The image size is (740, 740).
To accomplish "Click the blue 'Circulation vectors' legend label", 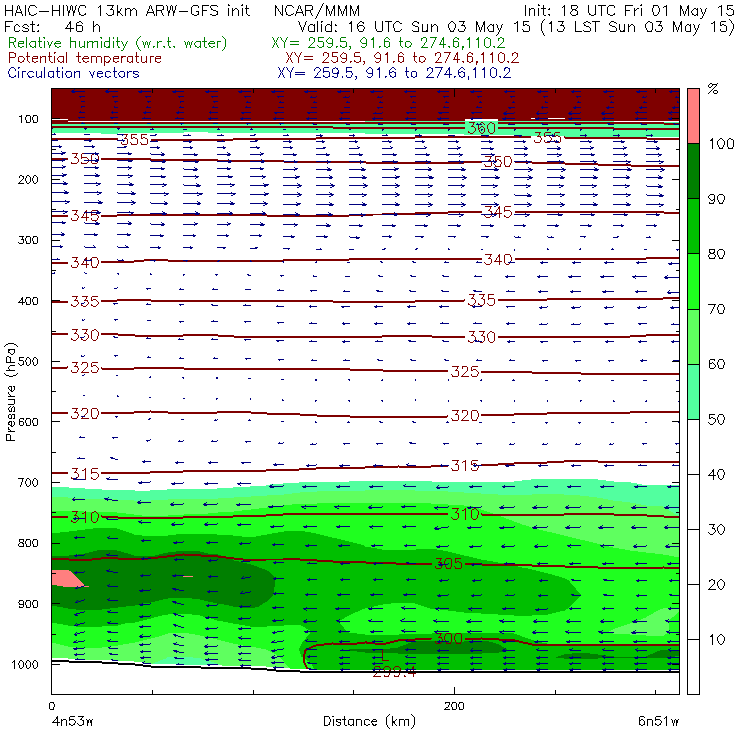I will (74, 73).
